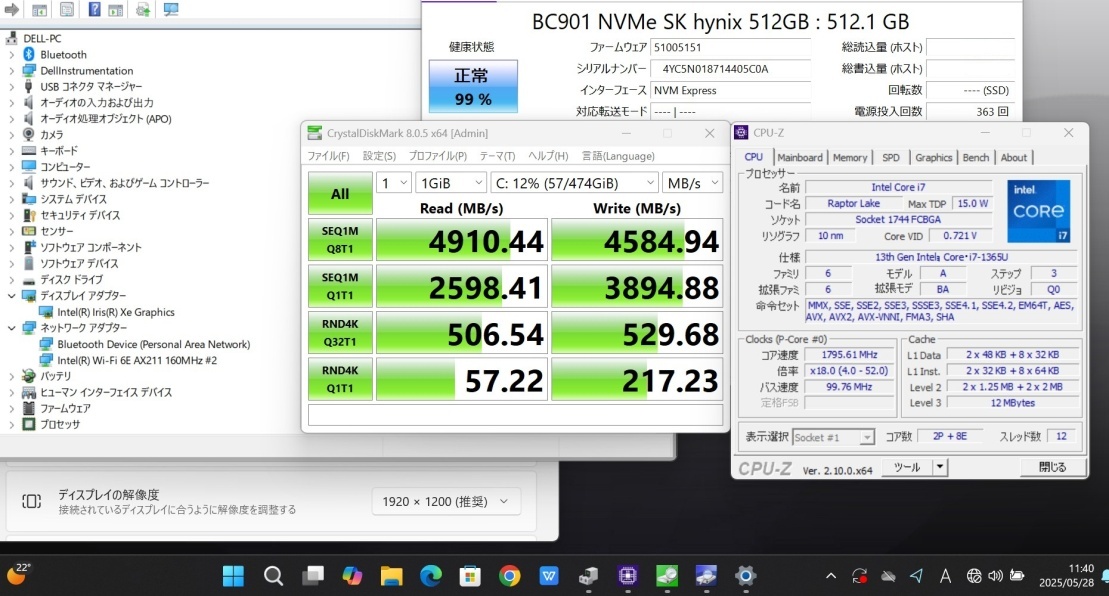The width and height of the screenshot is (1109, 596).
Task: Switch to the Bench tab in CPU-Z
Action: pyautogui.click(x=976, y=158)
